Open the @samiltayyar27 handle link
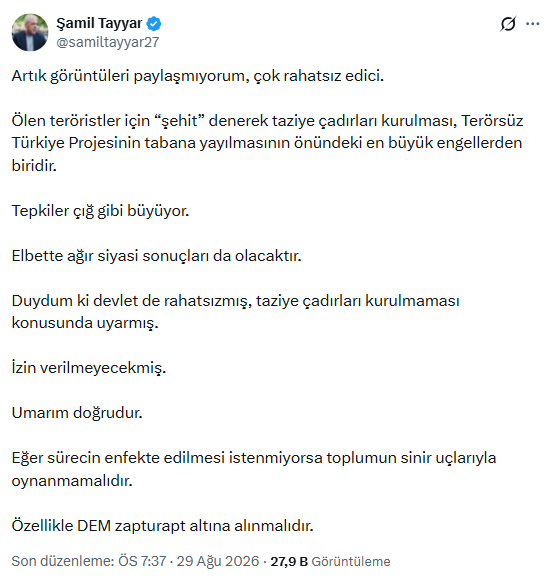This screenshot has height=586, width=550. [108, 42]
